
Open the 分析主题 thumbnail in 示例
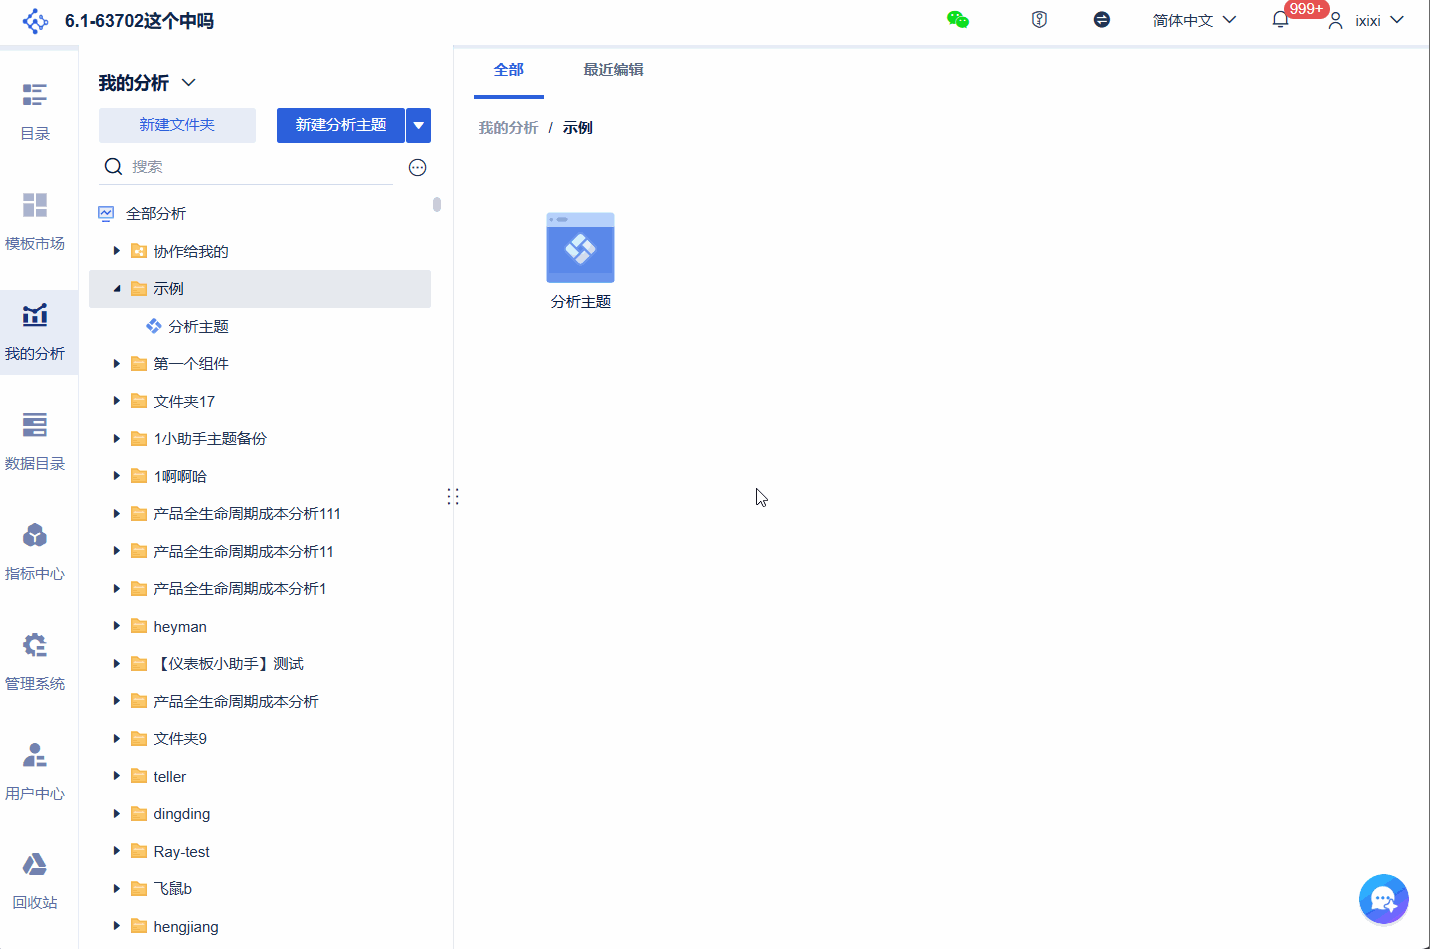click(580, 247)
